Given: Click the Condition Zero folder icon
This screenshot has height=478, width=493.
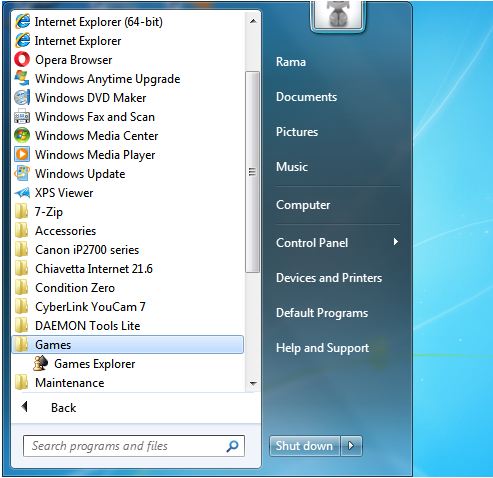Looking at the screenshot, I should [x=22, y=288].
